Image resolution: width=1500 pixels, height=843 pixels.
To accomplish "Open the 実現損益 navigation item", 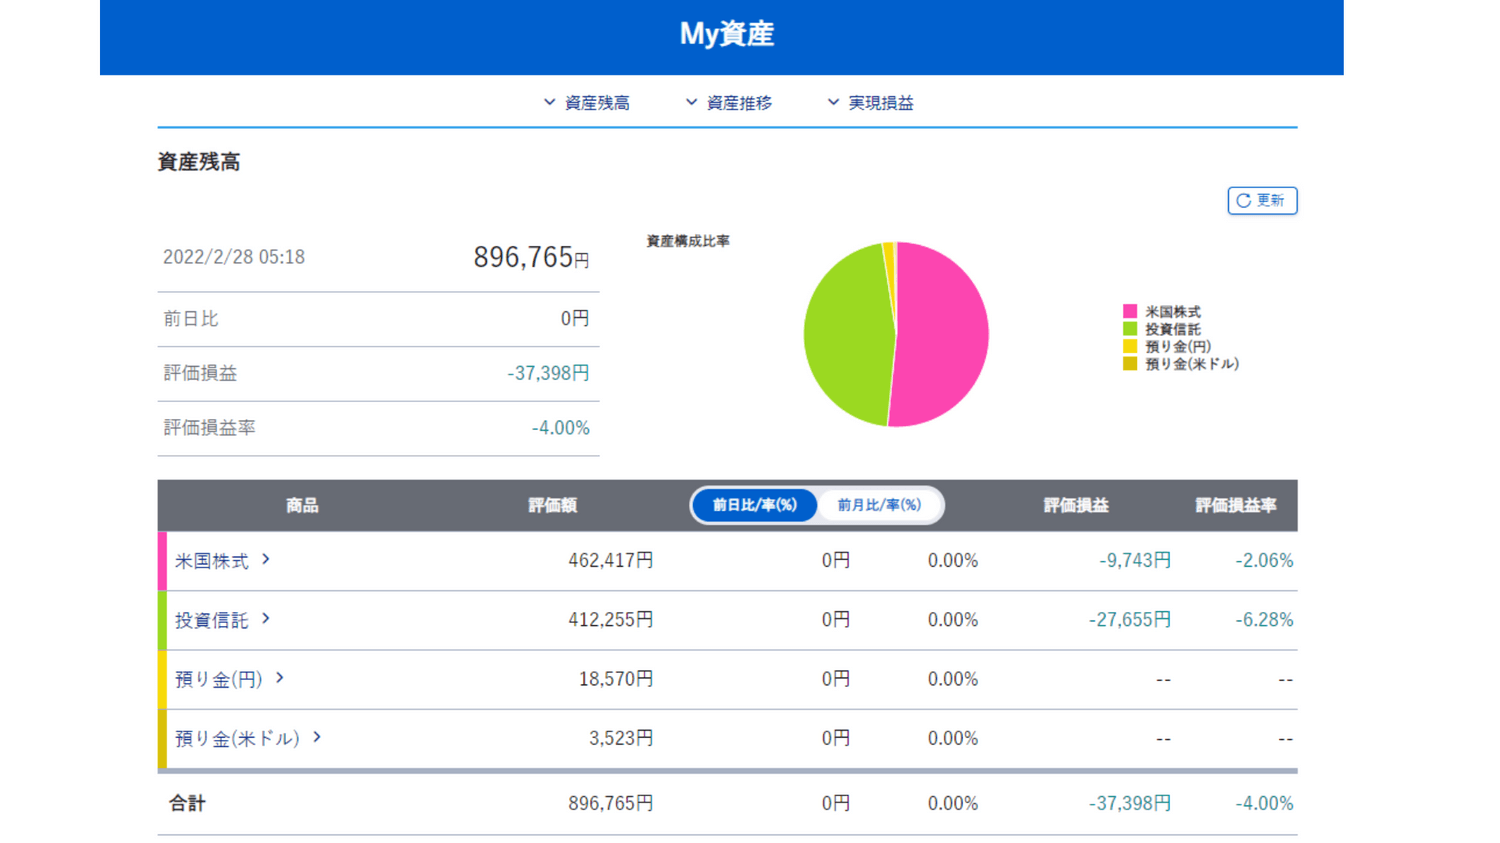I will point(881,103).
